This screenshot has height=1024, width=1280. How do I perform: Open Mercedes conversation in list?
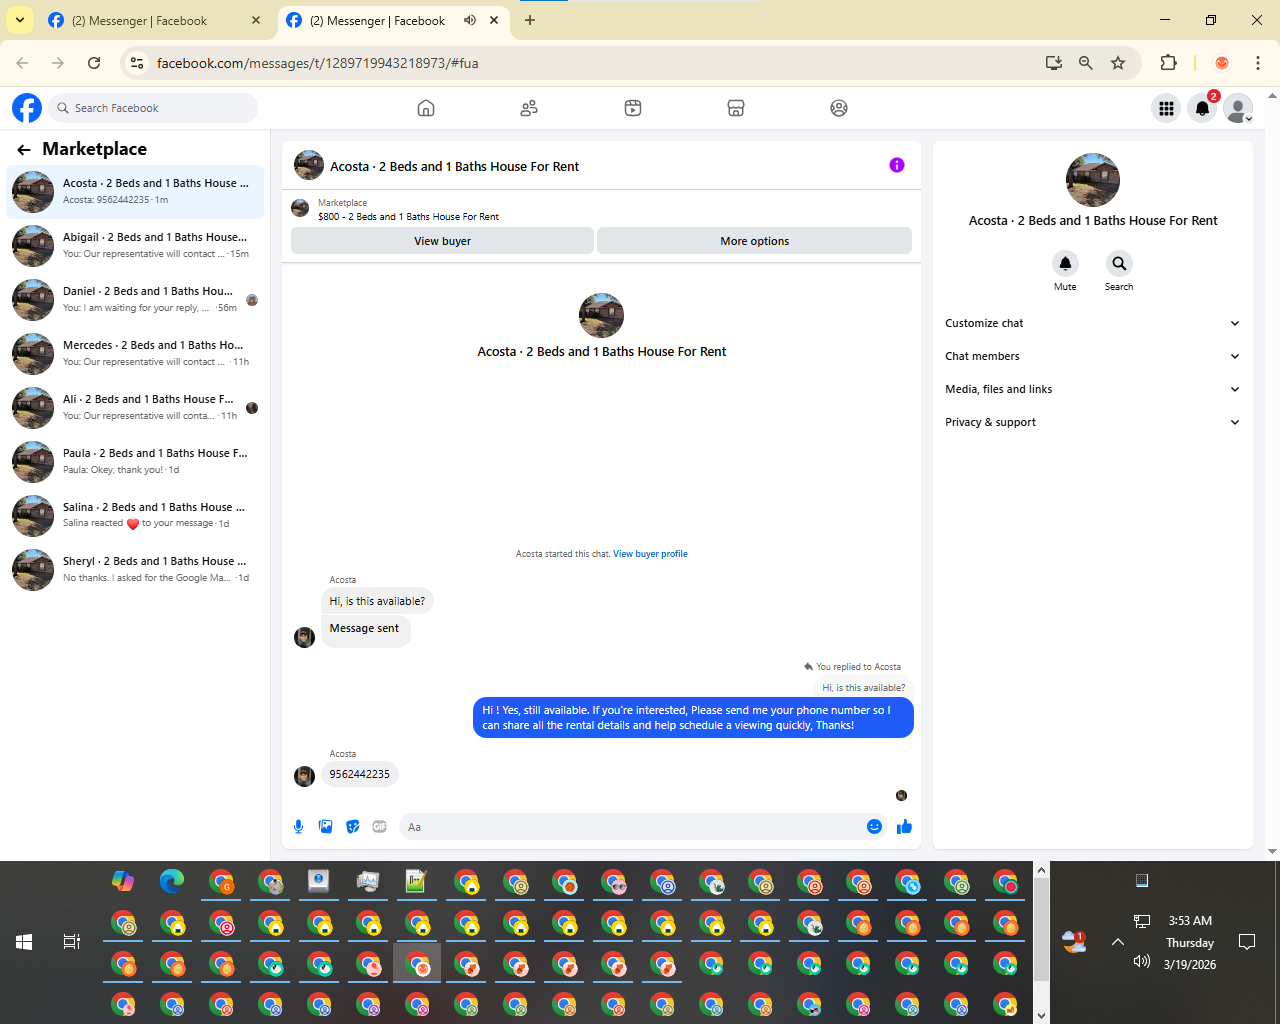click(135, 354)
